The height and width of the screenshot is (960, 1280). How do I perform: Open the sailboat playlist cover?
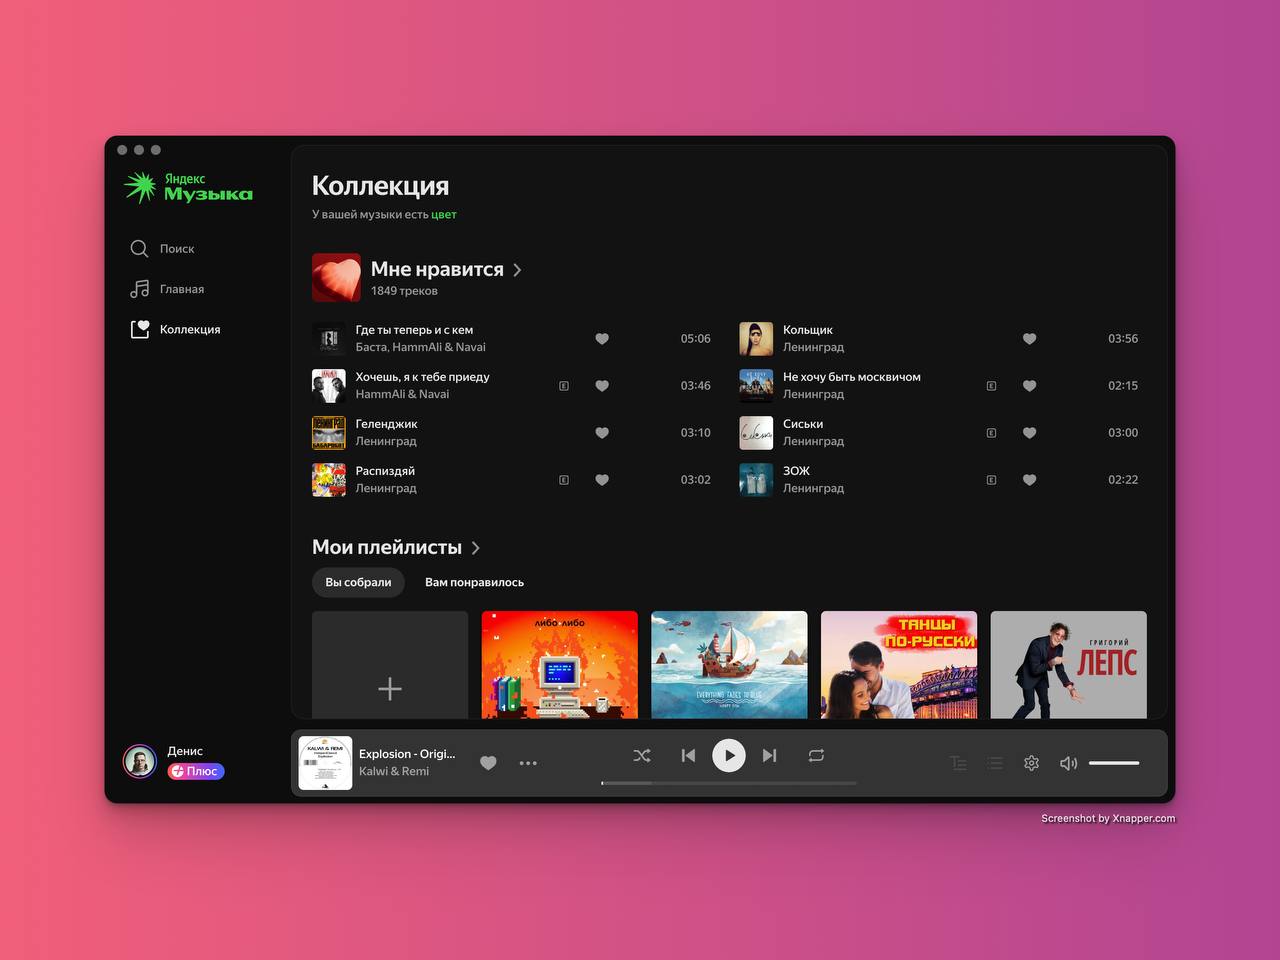coord(729,665)
